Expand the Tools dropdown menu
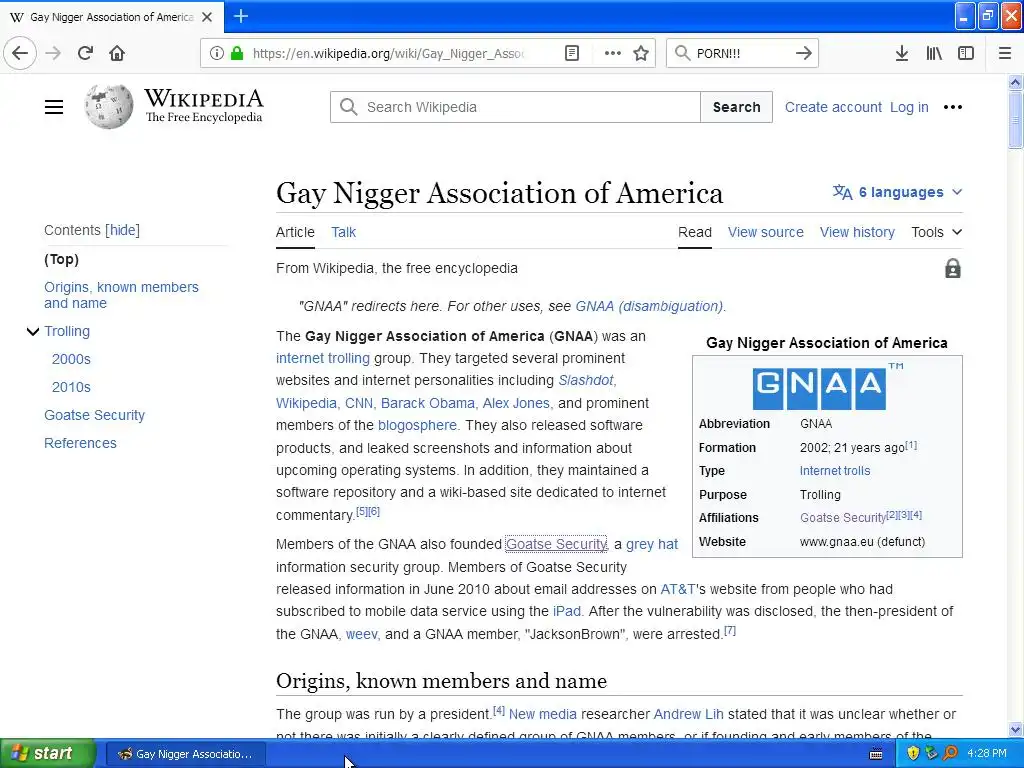The height and width of the screenshot is (768, 1024). pyautogui.click(x=936, y=232)
